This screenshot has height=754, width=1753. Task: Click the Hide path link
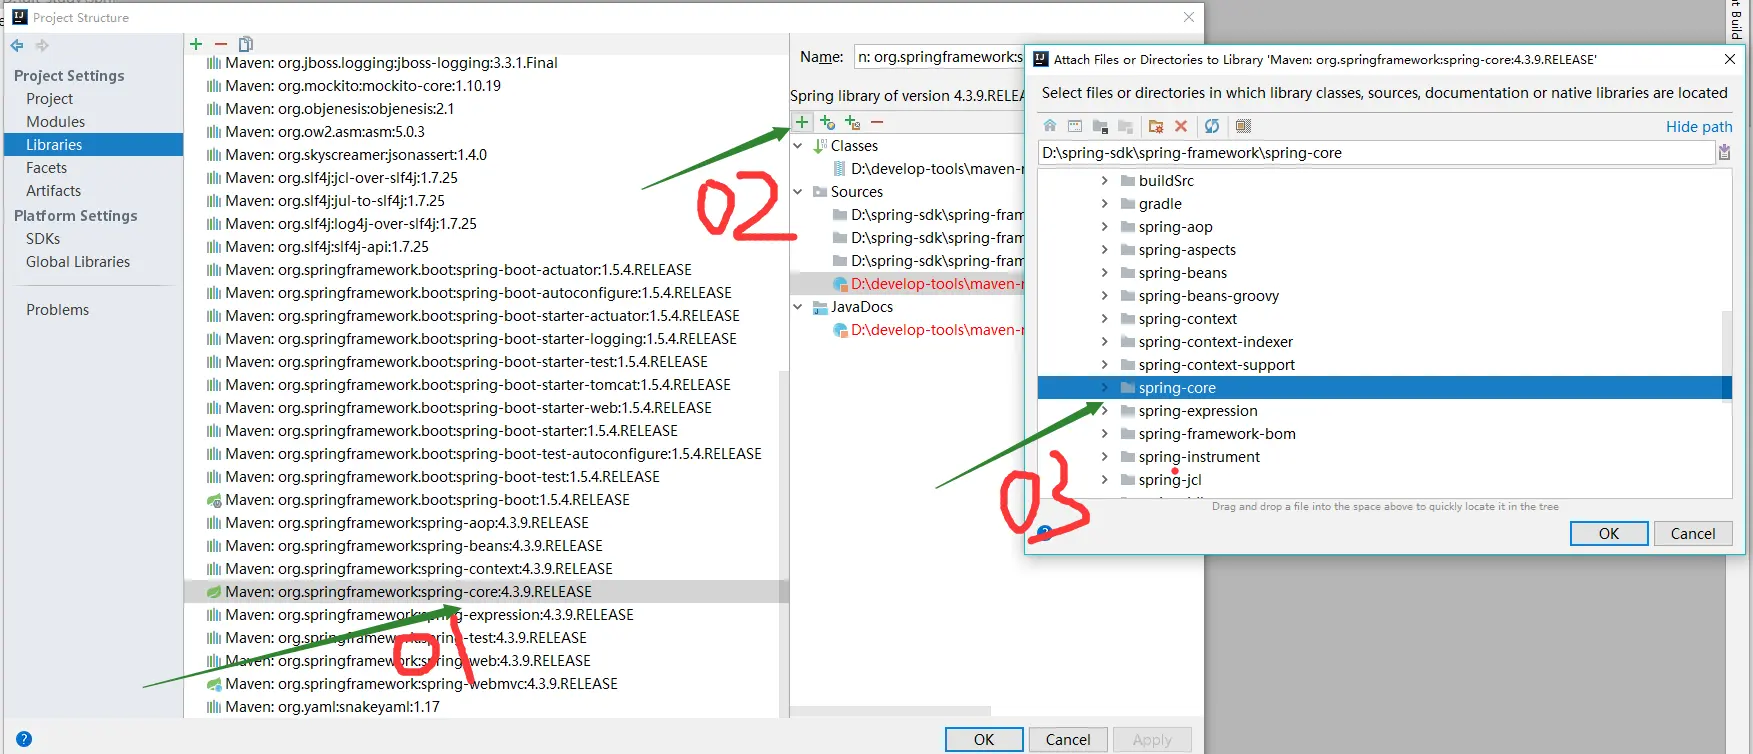click(x=1699, y=127)
